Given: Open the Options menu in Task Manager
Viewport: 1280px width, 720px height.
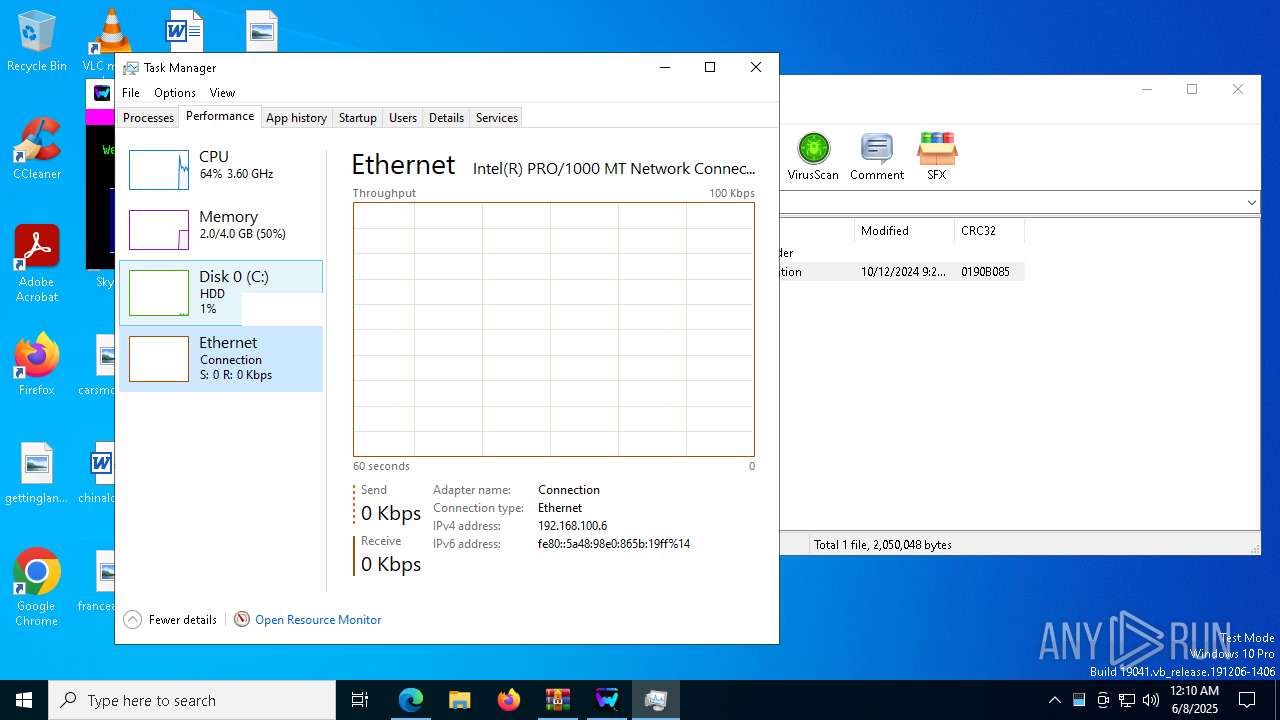Looking at the screenshot, I should coord(175,93).
